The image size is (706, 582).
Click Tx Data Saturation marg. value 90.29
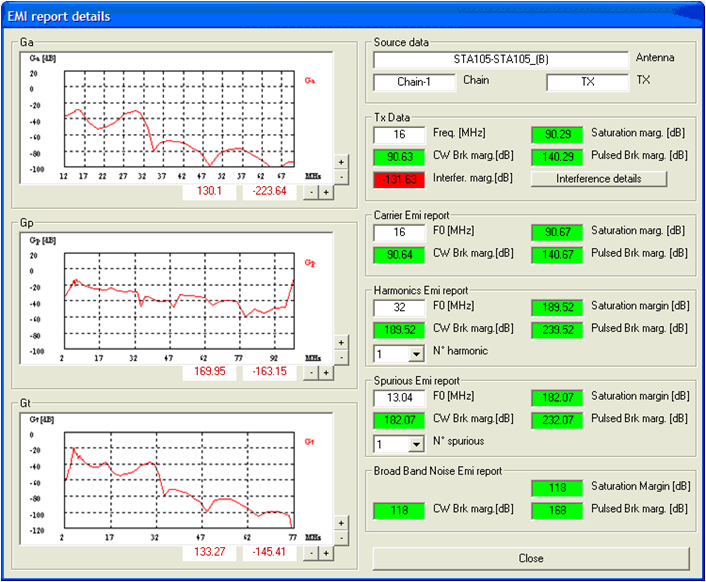point(557,135)
